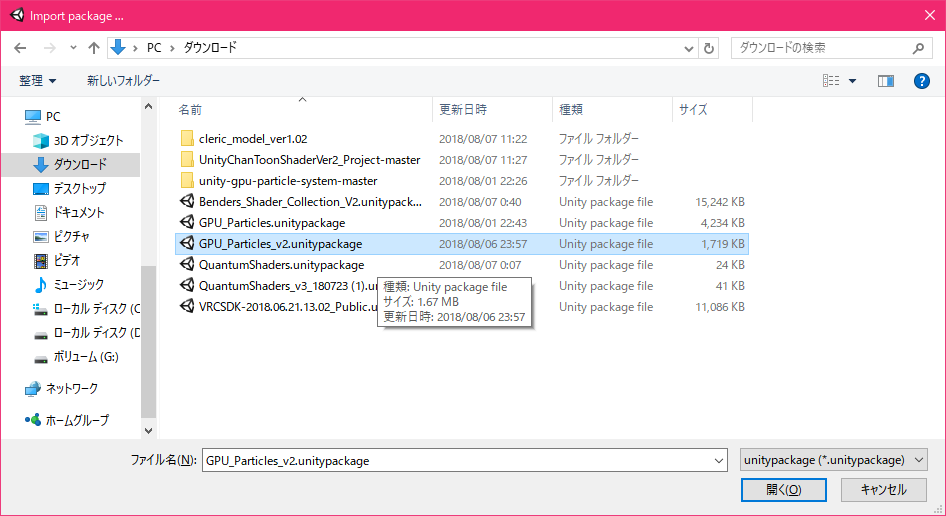Click Unity icon of QuantumShaders.unitypackage
946x516 pixels.
(x=187, y=265)
